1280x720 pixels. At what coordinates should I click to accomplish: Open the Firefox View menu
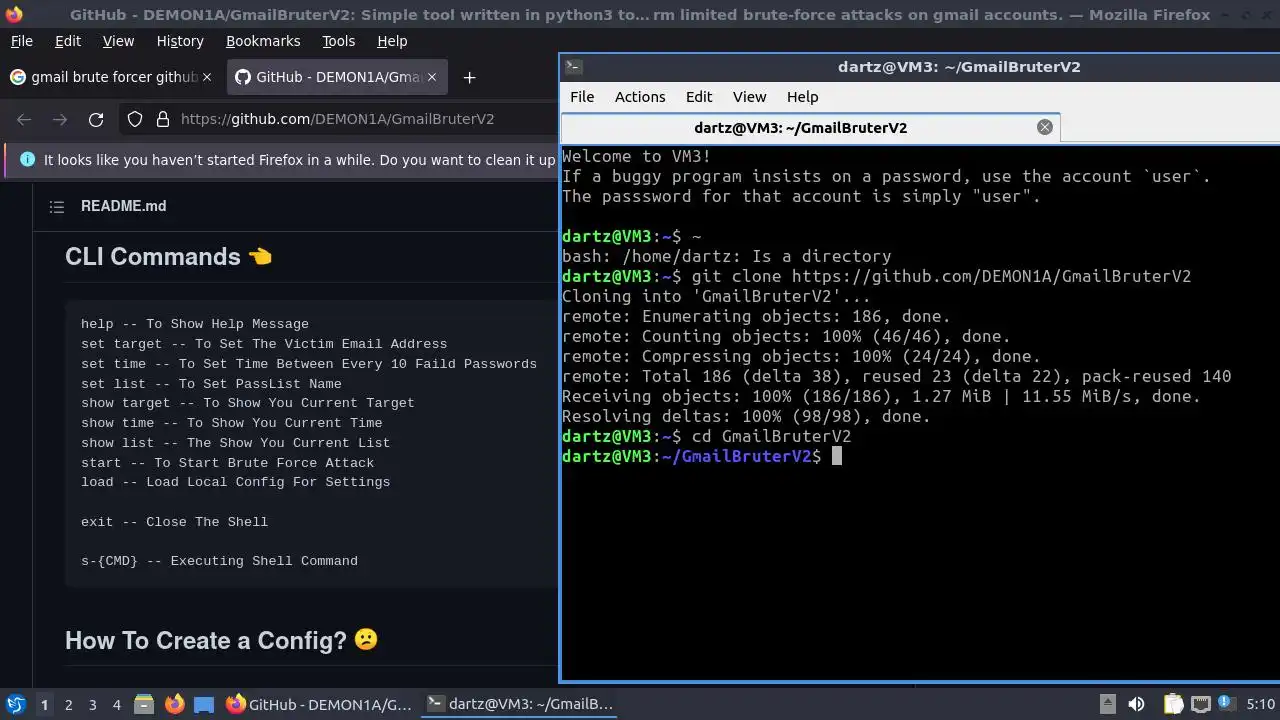click(x=118, y=41)
